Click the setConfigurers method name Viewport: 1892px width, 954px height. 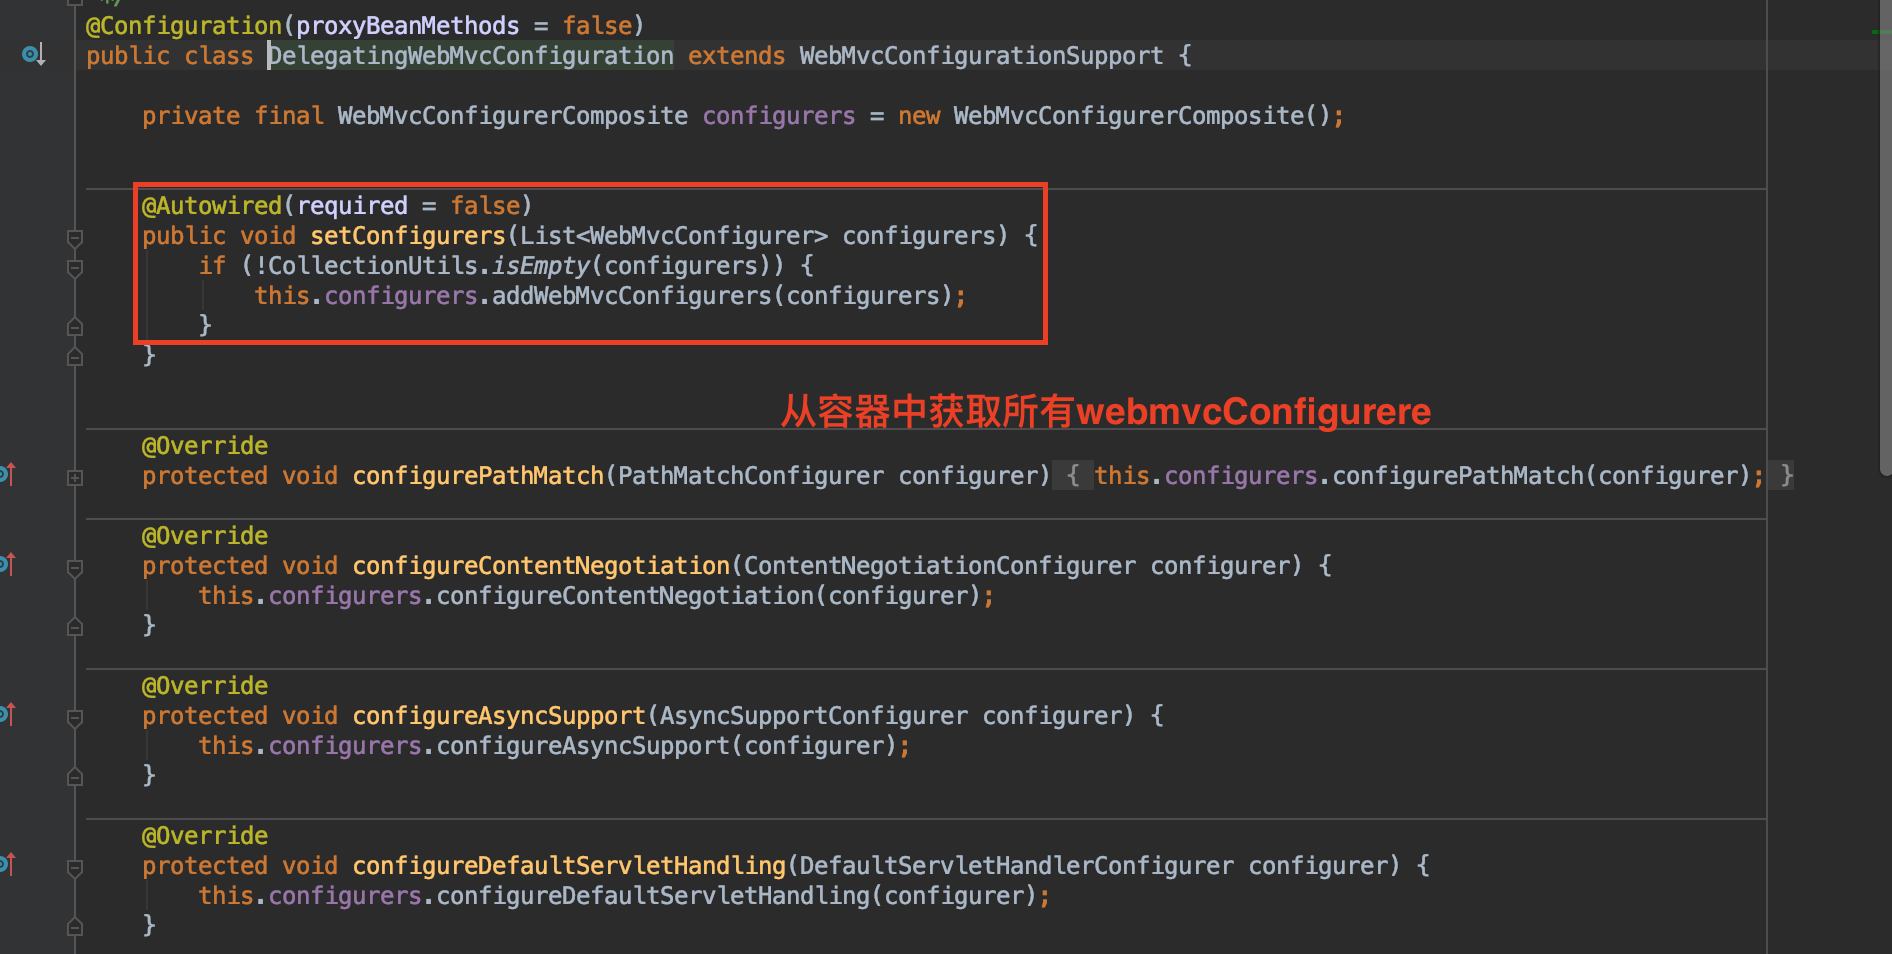click(408, 235)
